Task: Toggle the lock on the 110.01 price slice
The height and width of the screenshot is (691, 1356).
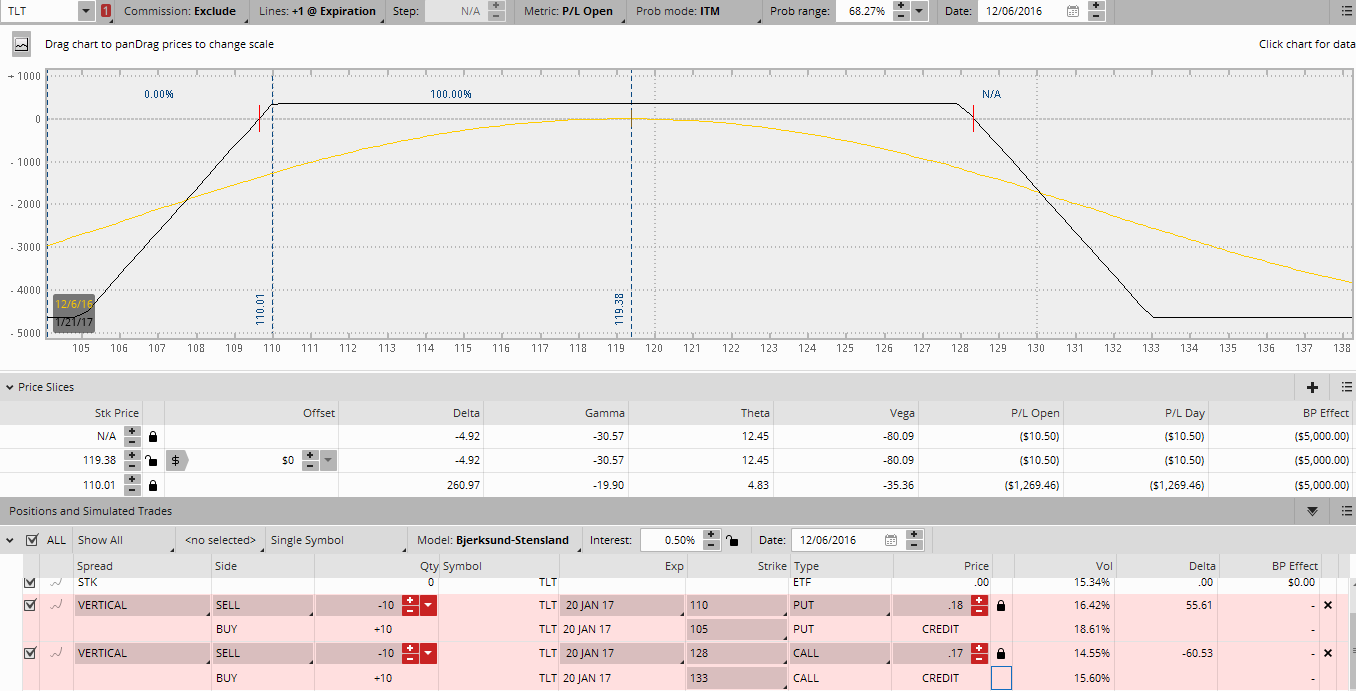Action: pyautogui.click(x=153, y=485)
